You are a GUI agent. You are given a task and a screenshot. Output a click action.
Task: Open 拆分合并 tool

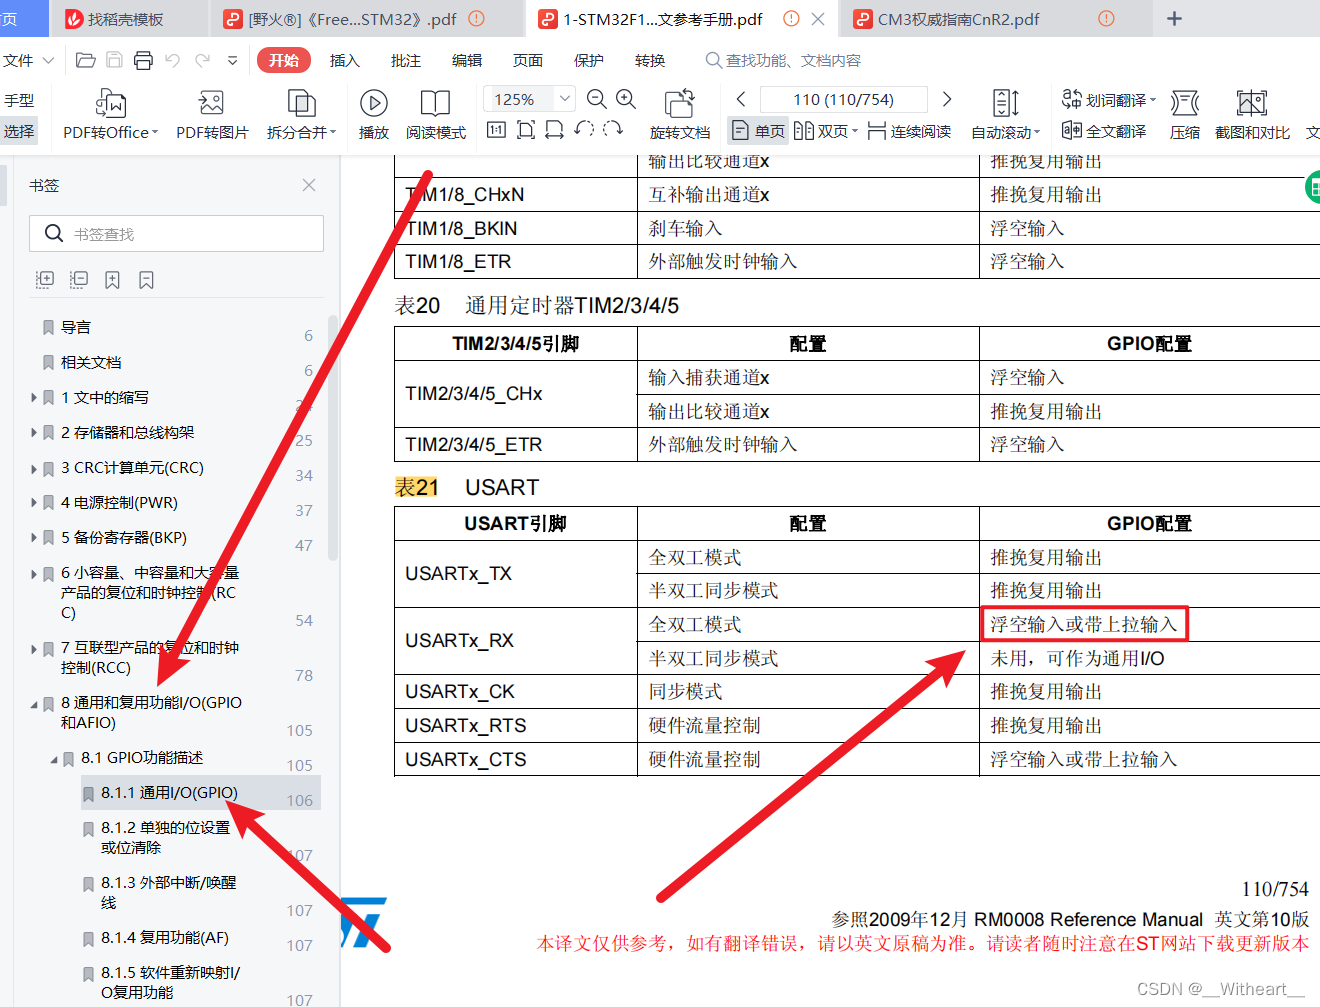tap(301, 115)
